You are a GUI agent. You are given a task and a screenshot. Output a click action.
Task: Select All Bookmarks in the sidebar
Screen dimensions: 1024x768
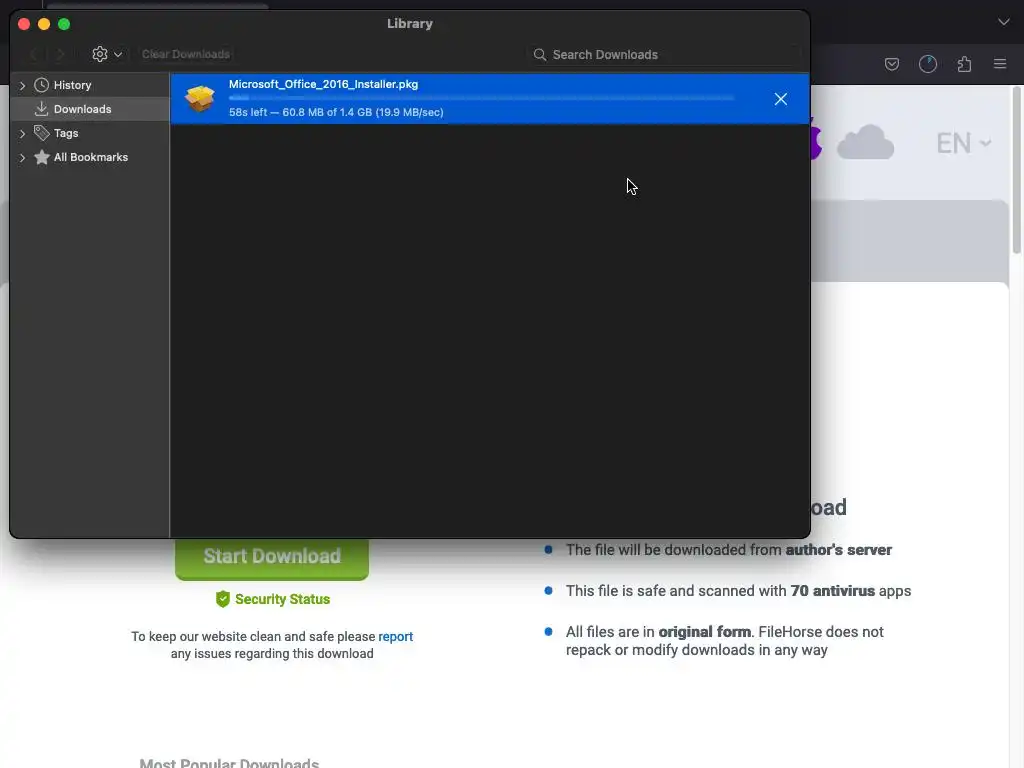(91, 157)
